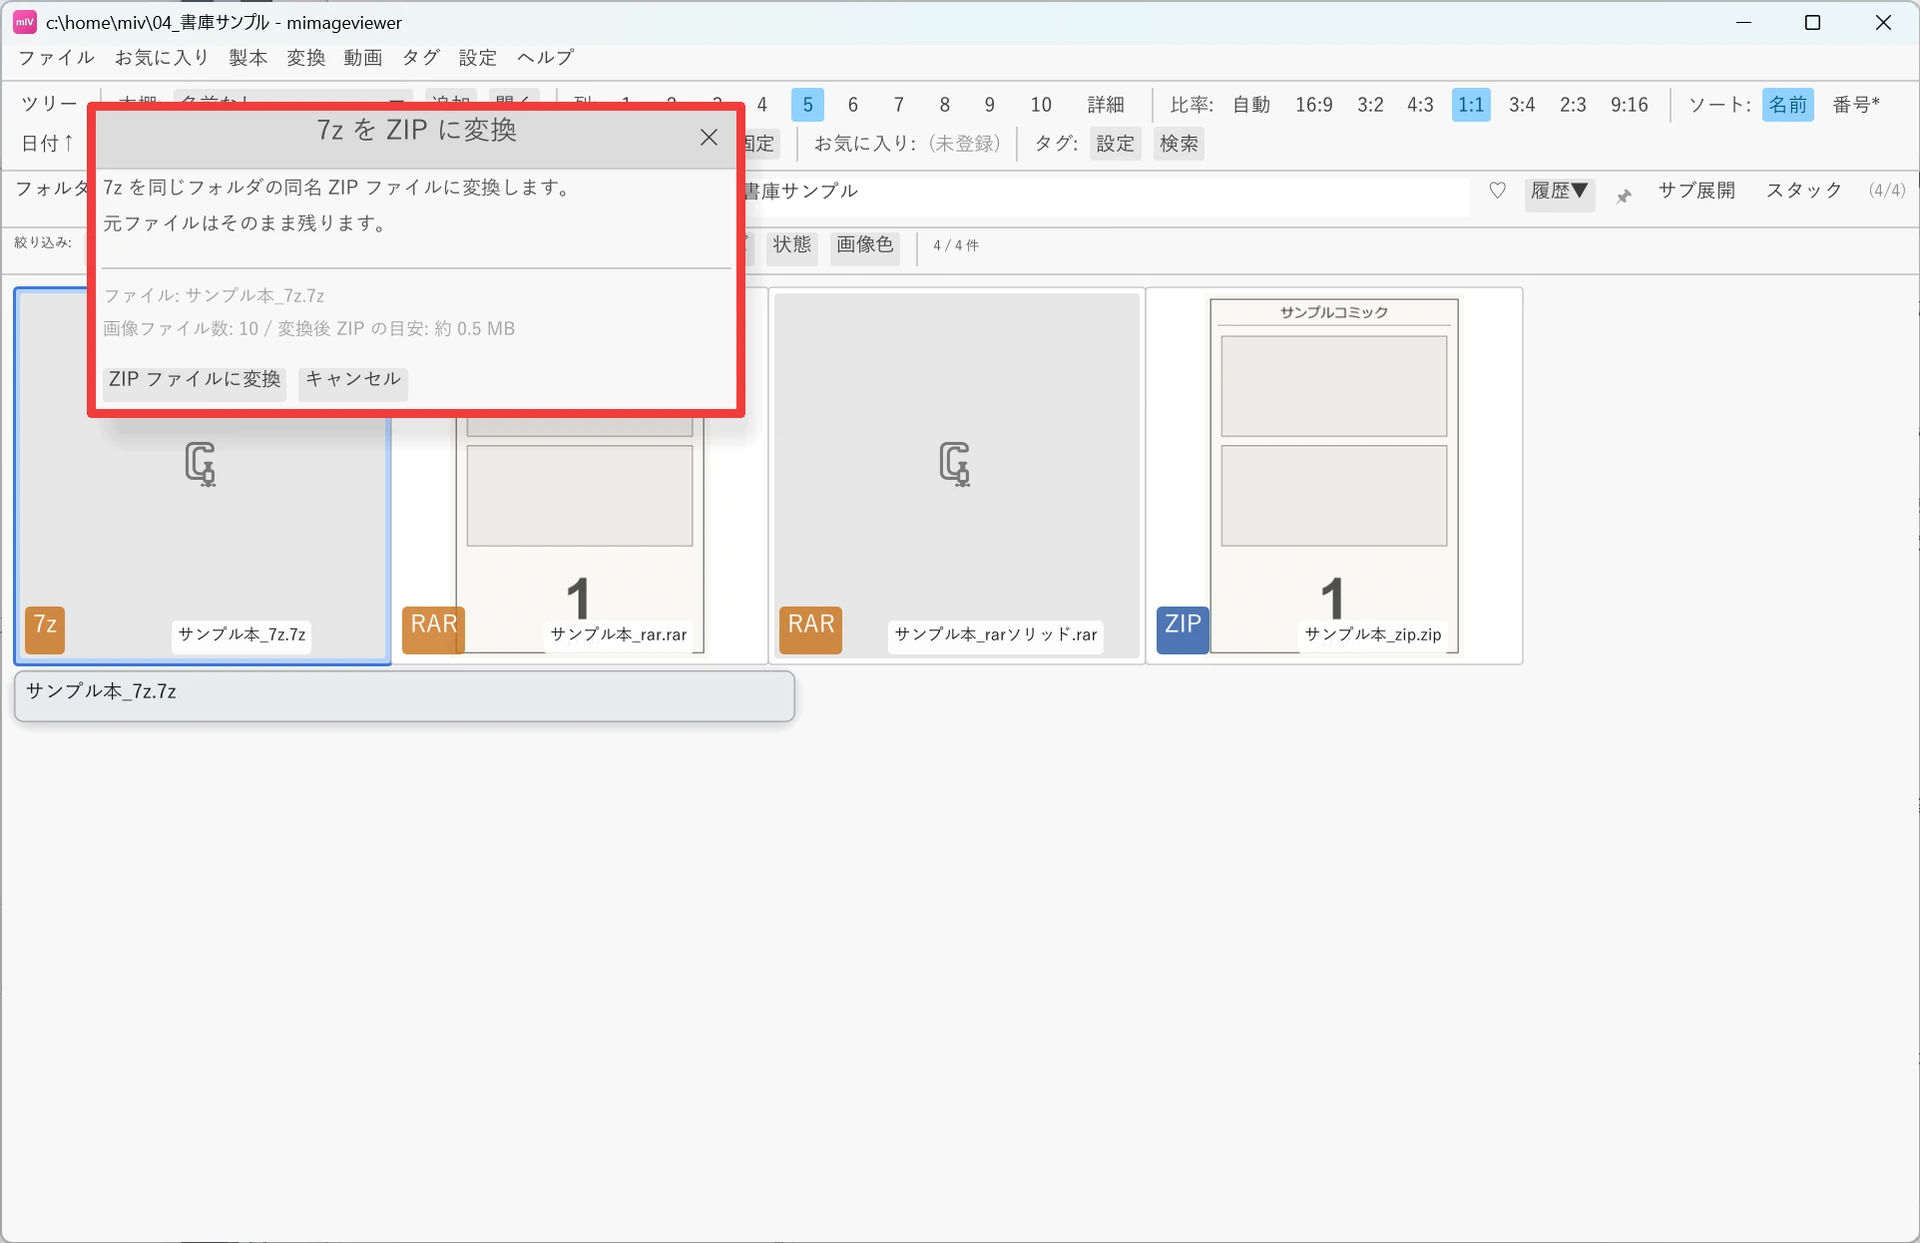Screen dimensions: 1920x1243
Task: Select 16:9 aspect ratio
Action: point(1314,104)
